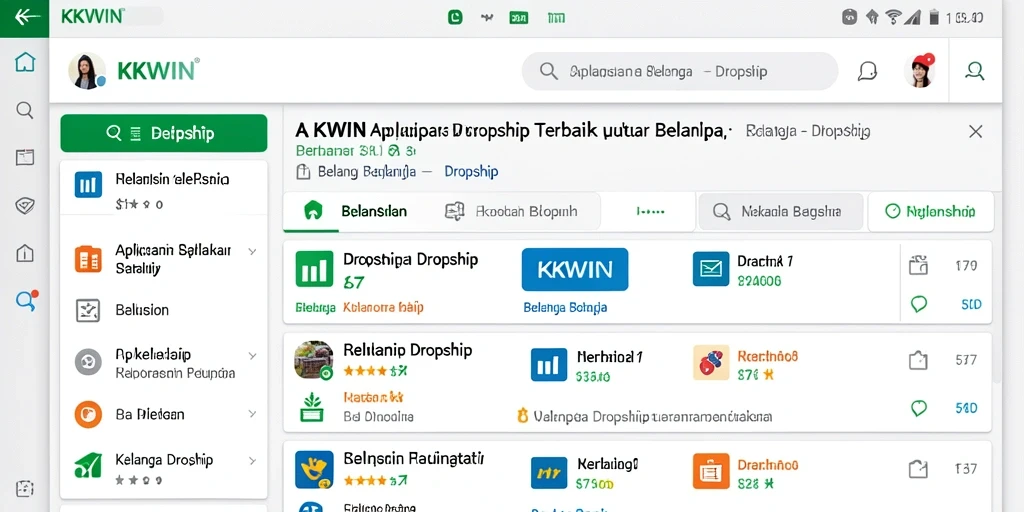Click the battery status icon

[x=934, y=17]
